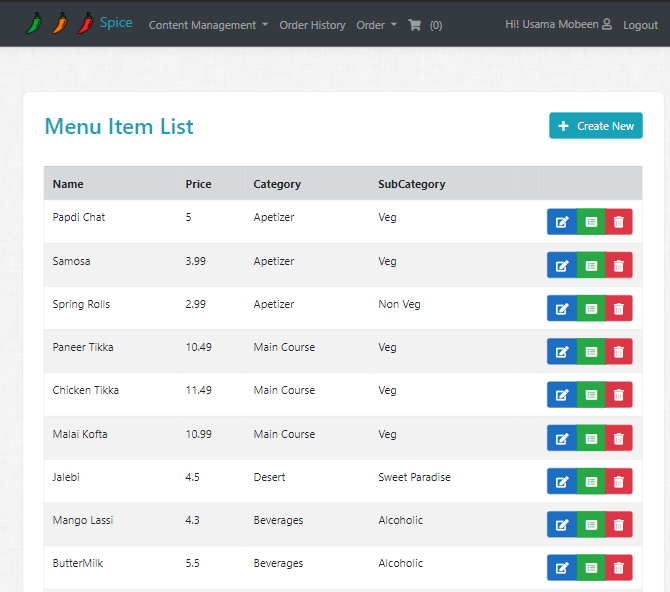Image resolution: width=670 pixels, height=592 pixels.
Task: Click the cart count (0)
Action: click(x=436, y=25)
